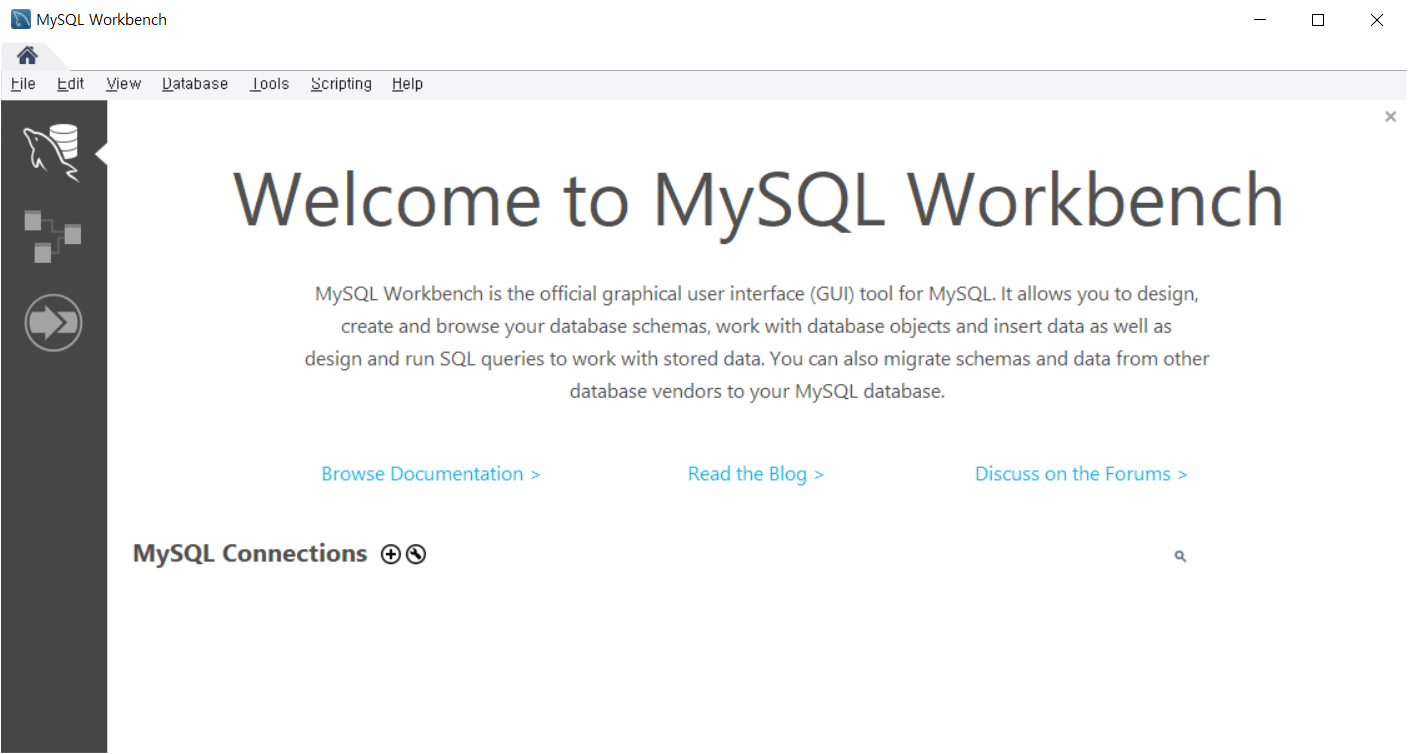
Task: Follow the Read the Blog link
Action: point(756,474)
